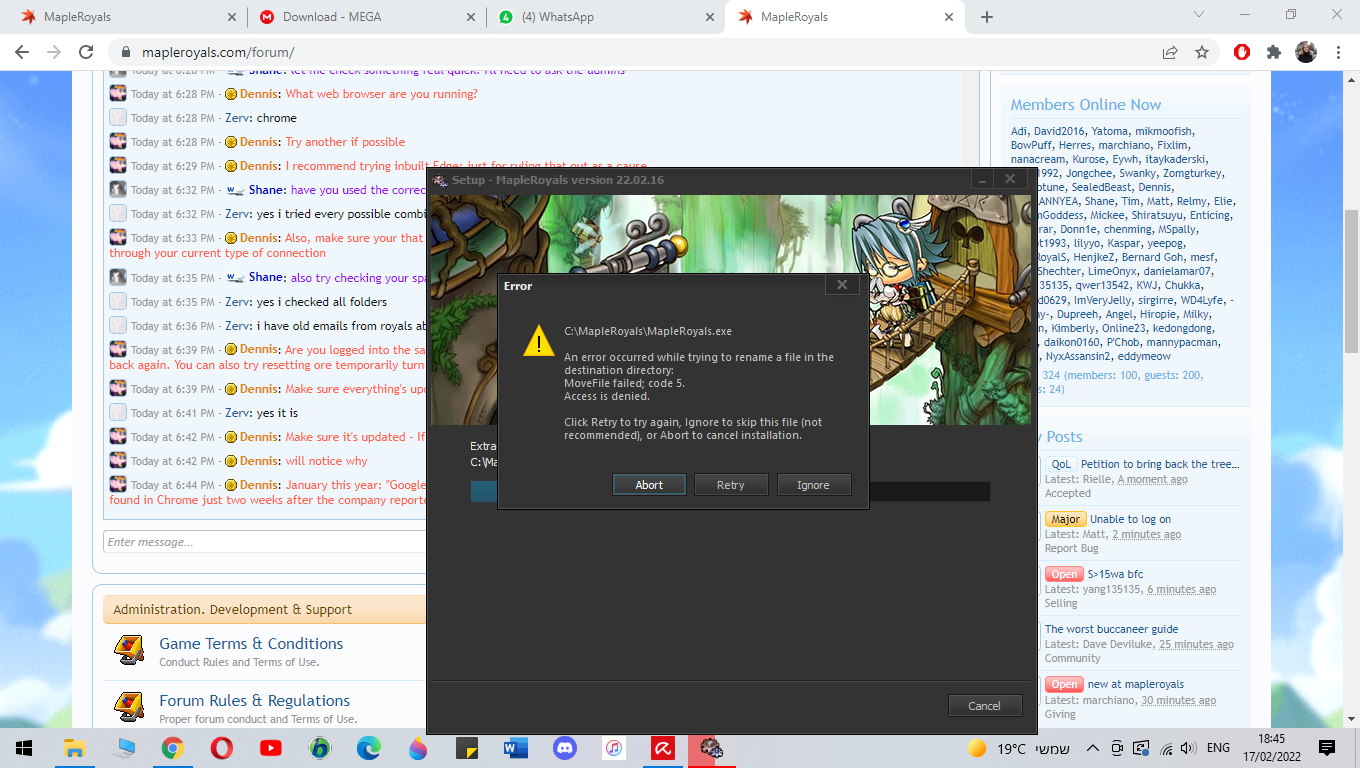
Task: Share this page via toolbar icon
Action: pyautogui.click(x=1170, y=52)
